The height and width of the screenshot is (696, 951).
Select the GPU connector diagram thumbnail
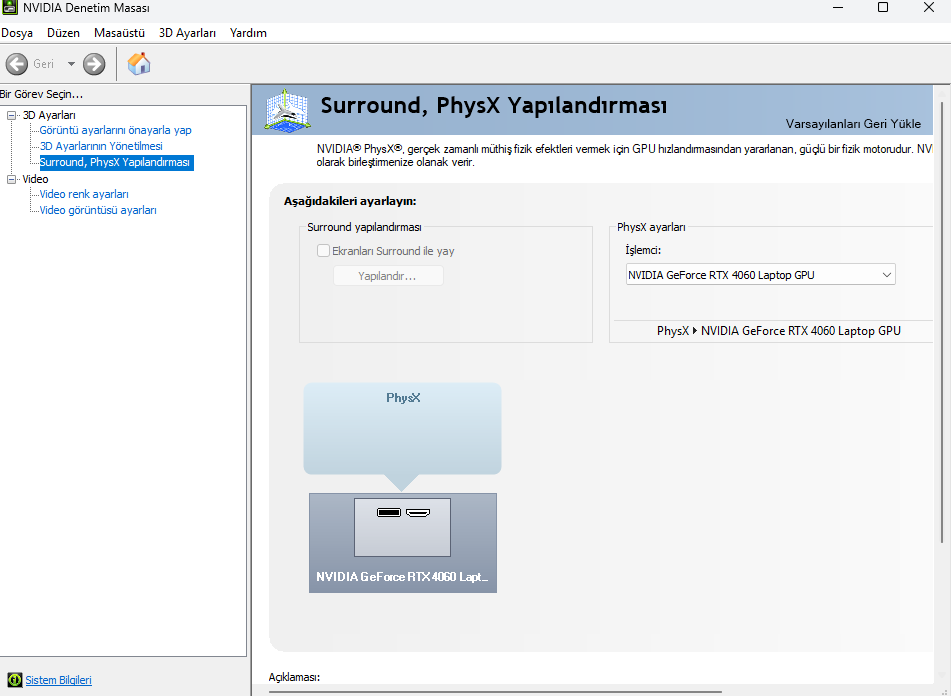coord(403,527)
